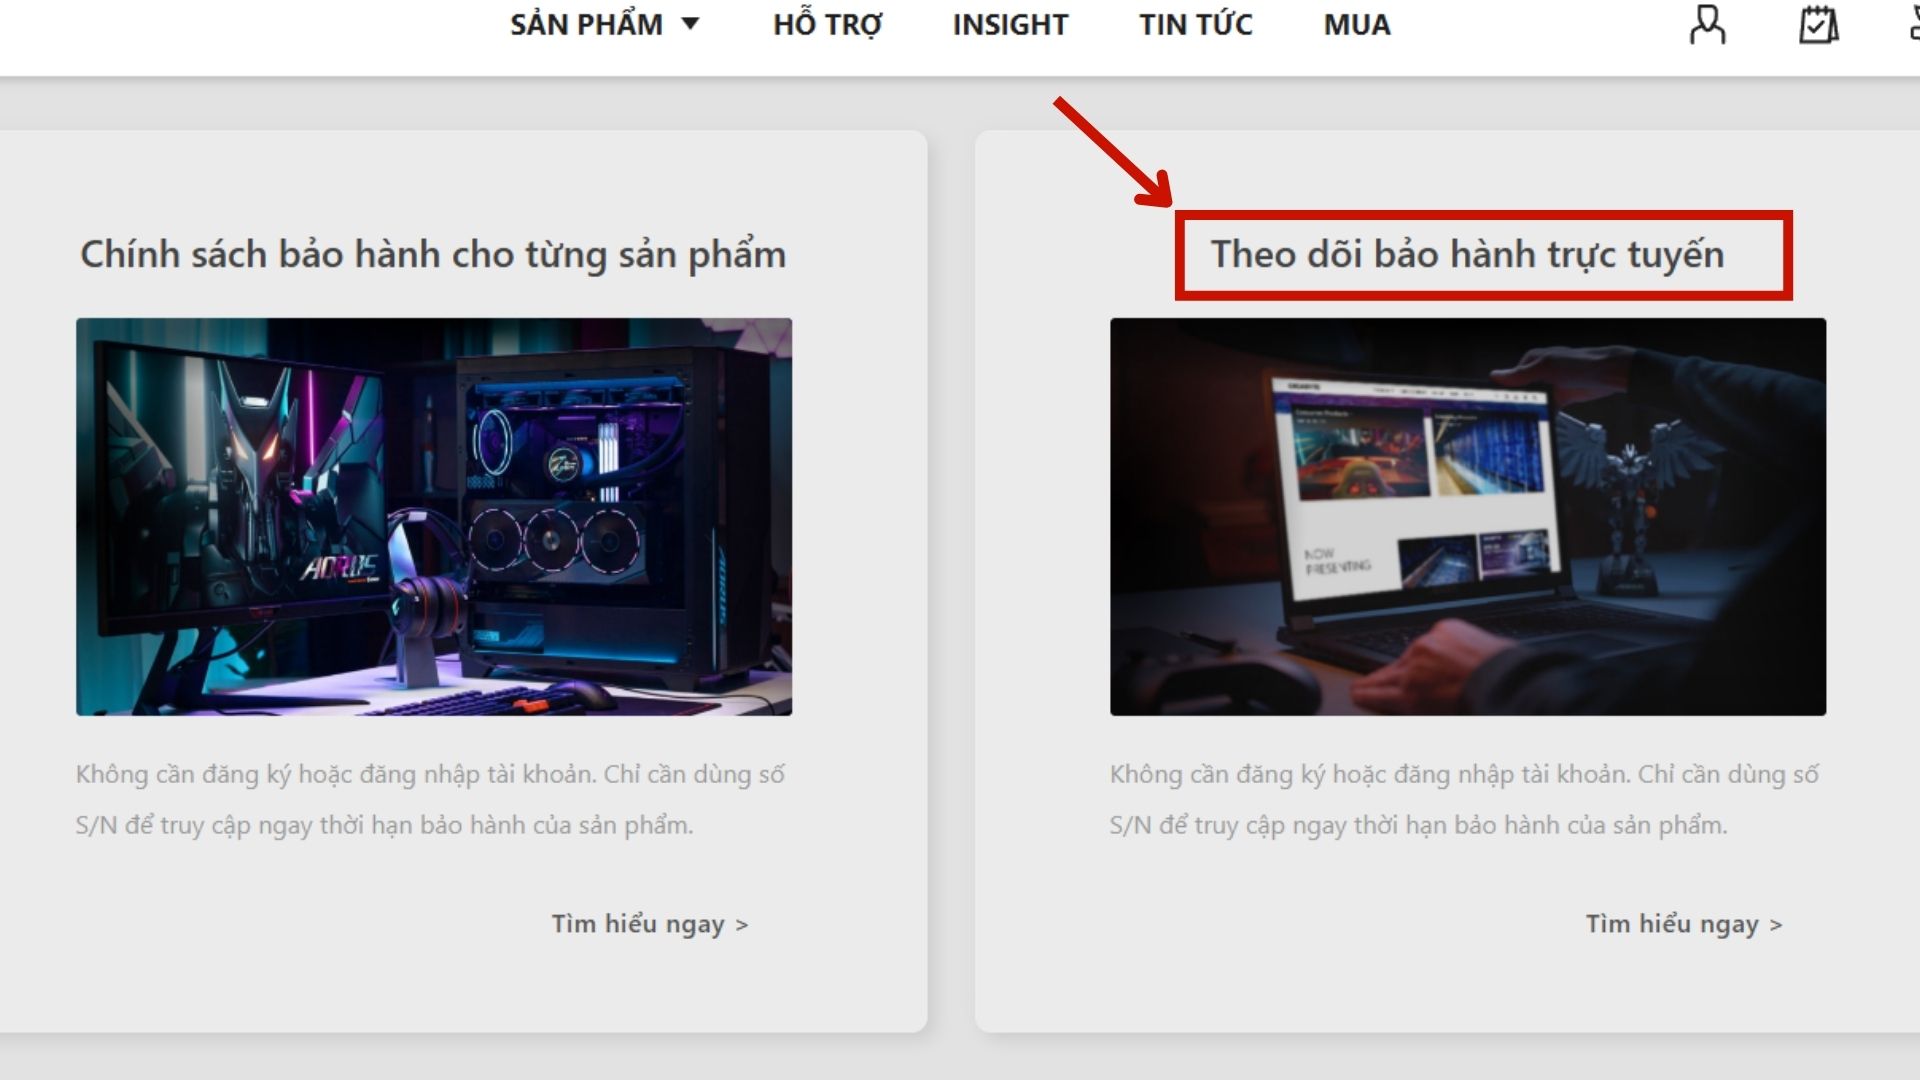
Task: Click the description text under warranty policy card
Action: coord(430,799)
